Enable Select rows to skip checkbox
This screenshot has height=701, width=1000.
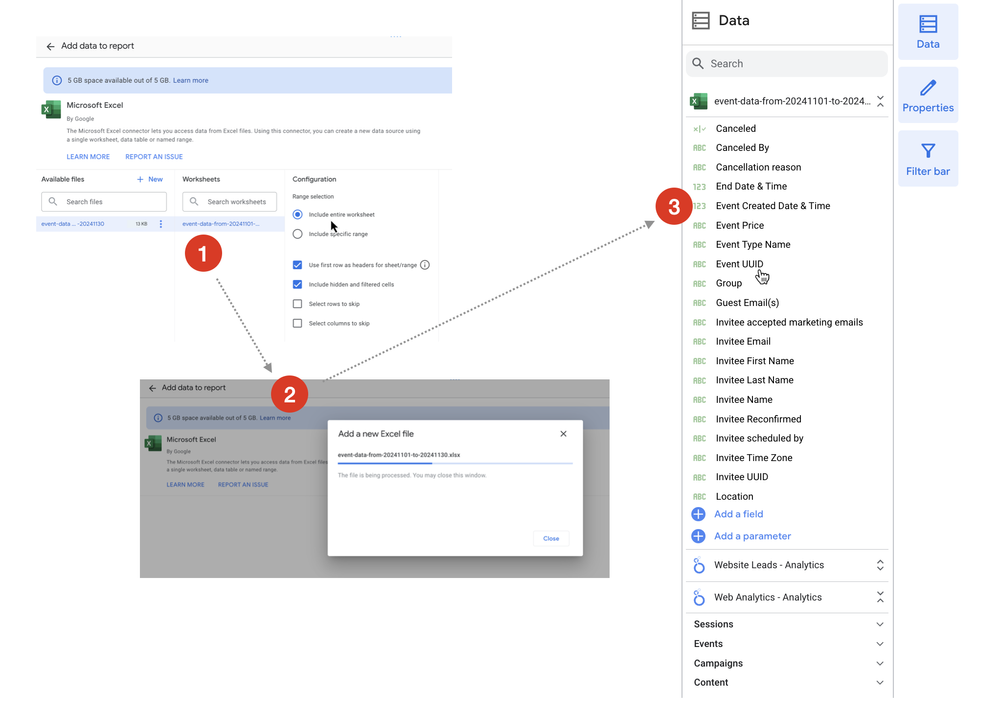point(297,304)
